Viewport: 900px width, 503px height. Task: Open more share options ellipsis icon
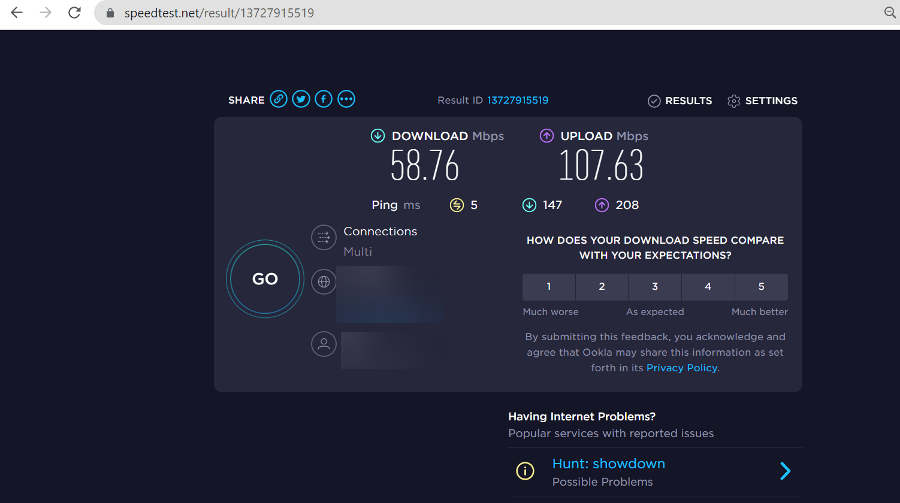[x=346, y=99]
